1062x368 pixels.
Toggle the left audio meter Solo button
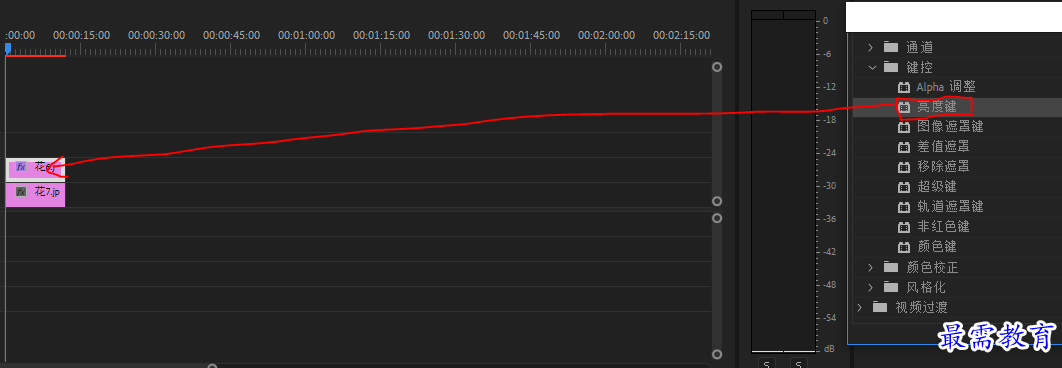(767, 365)
